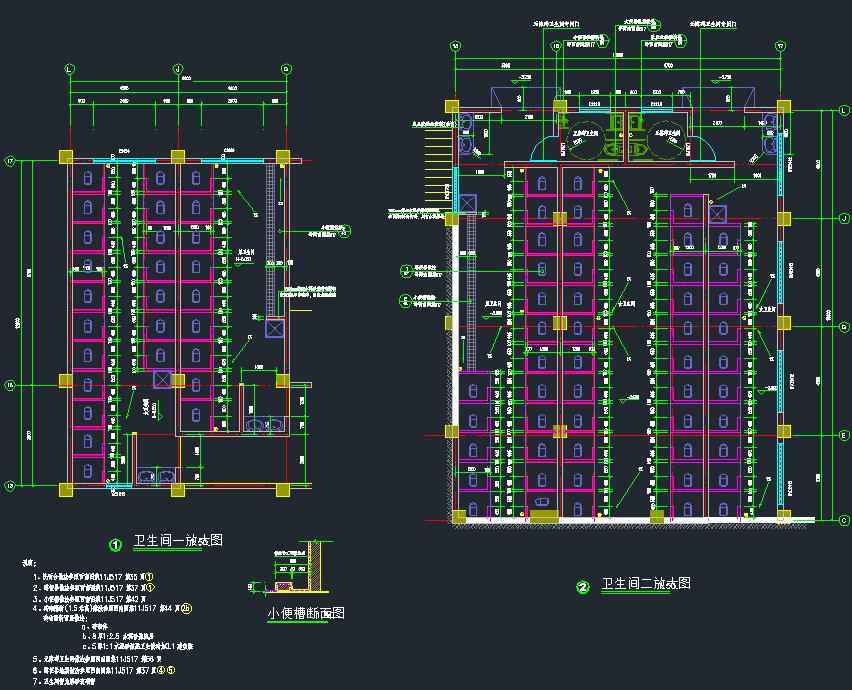Select the crossed shaft box at left plan axis 16

[x=162, y=379]
